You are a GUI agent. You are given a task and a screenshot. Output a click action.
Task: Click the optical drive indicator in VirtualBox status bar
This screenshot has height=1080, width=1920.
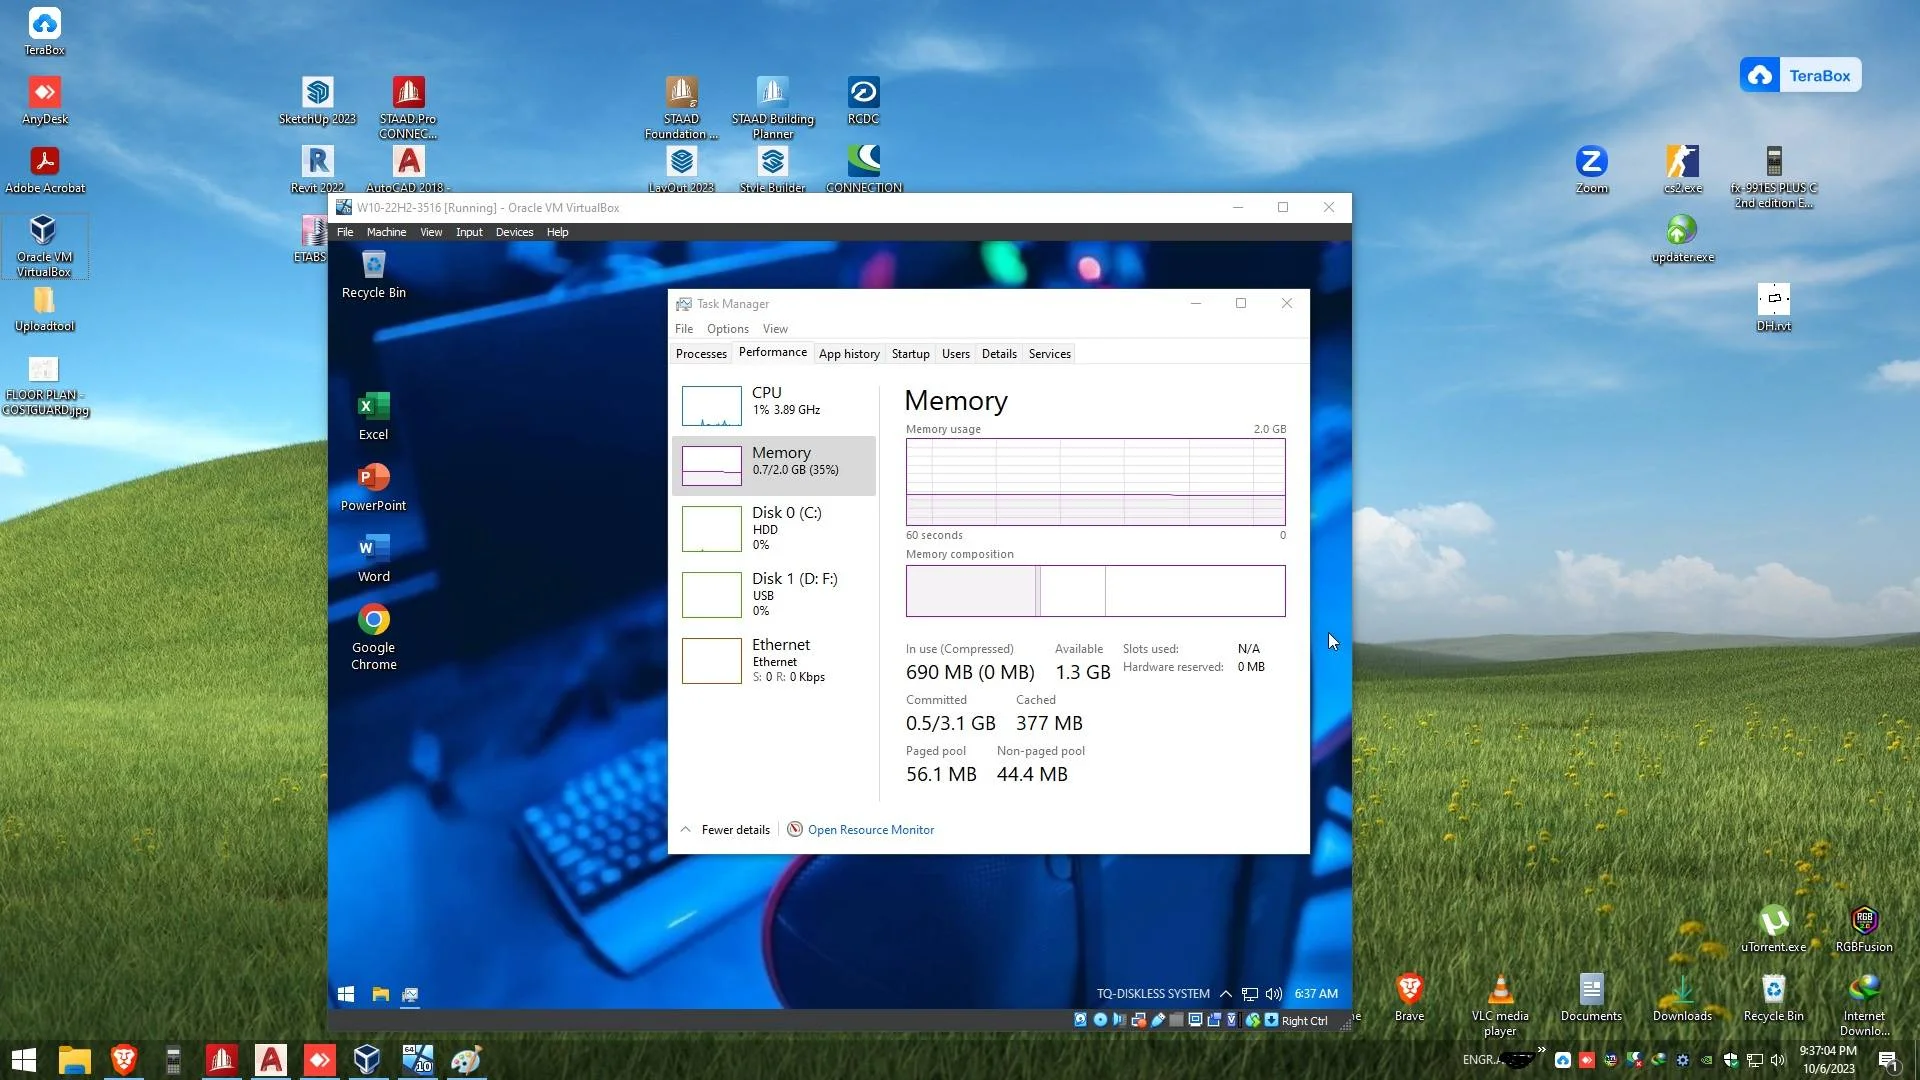tap(1100, 1020)
